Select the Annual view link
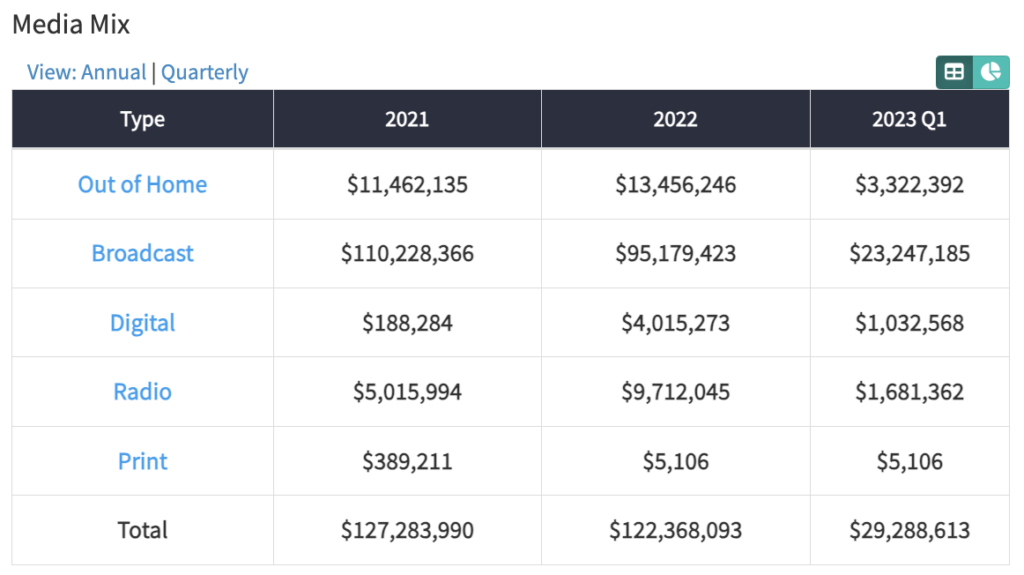The width and height of the screenshot is (1024, 575). pyautogui.click(x=114, y=72)
